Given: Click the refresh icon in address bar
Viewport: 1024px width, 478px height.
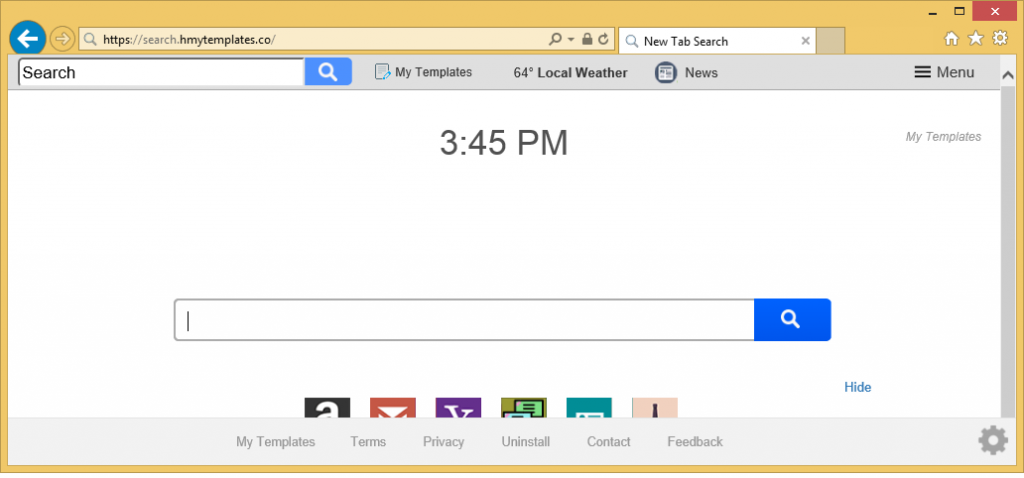Looking at the screenshot, I should 604,40.
